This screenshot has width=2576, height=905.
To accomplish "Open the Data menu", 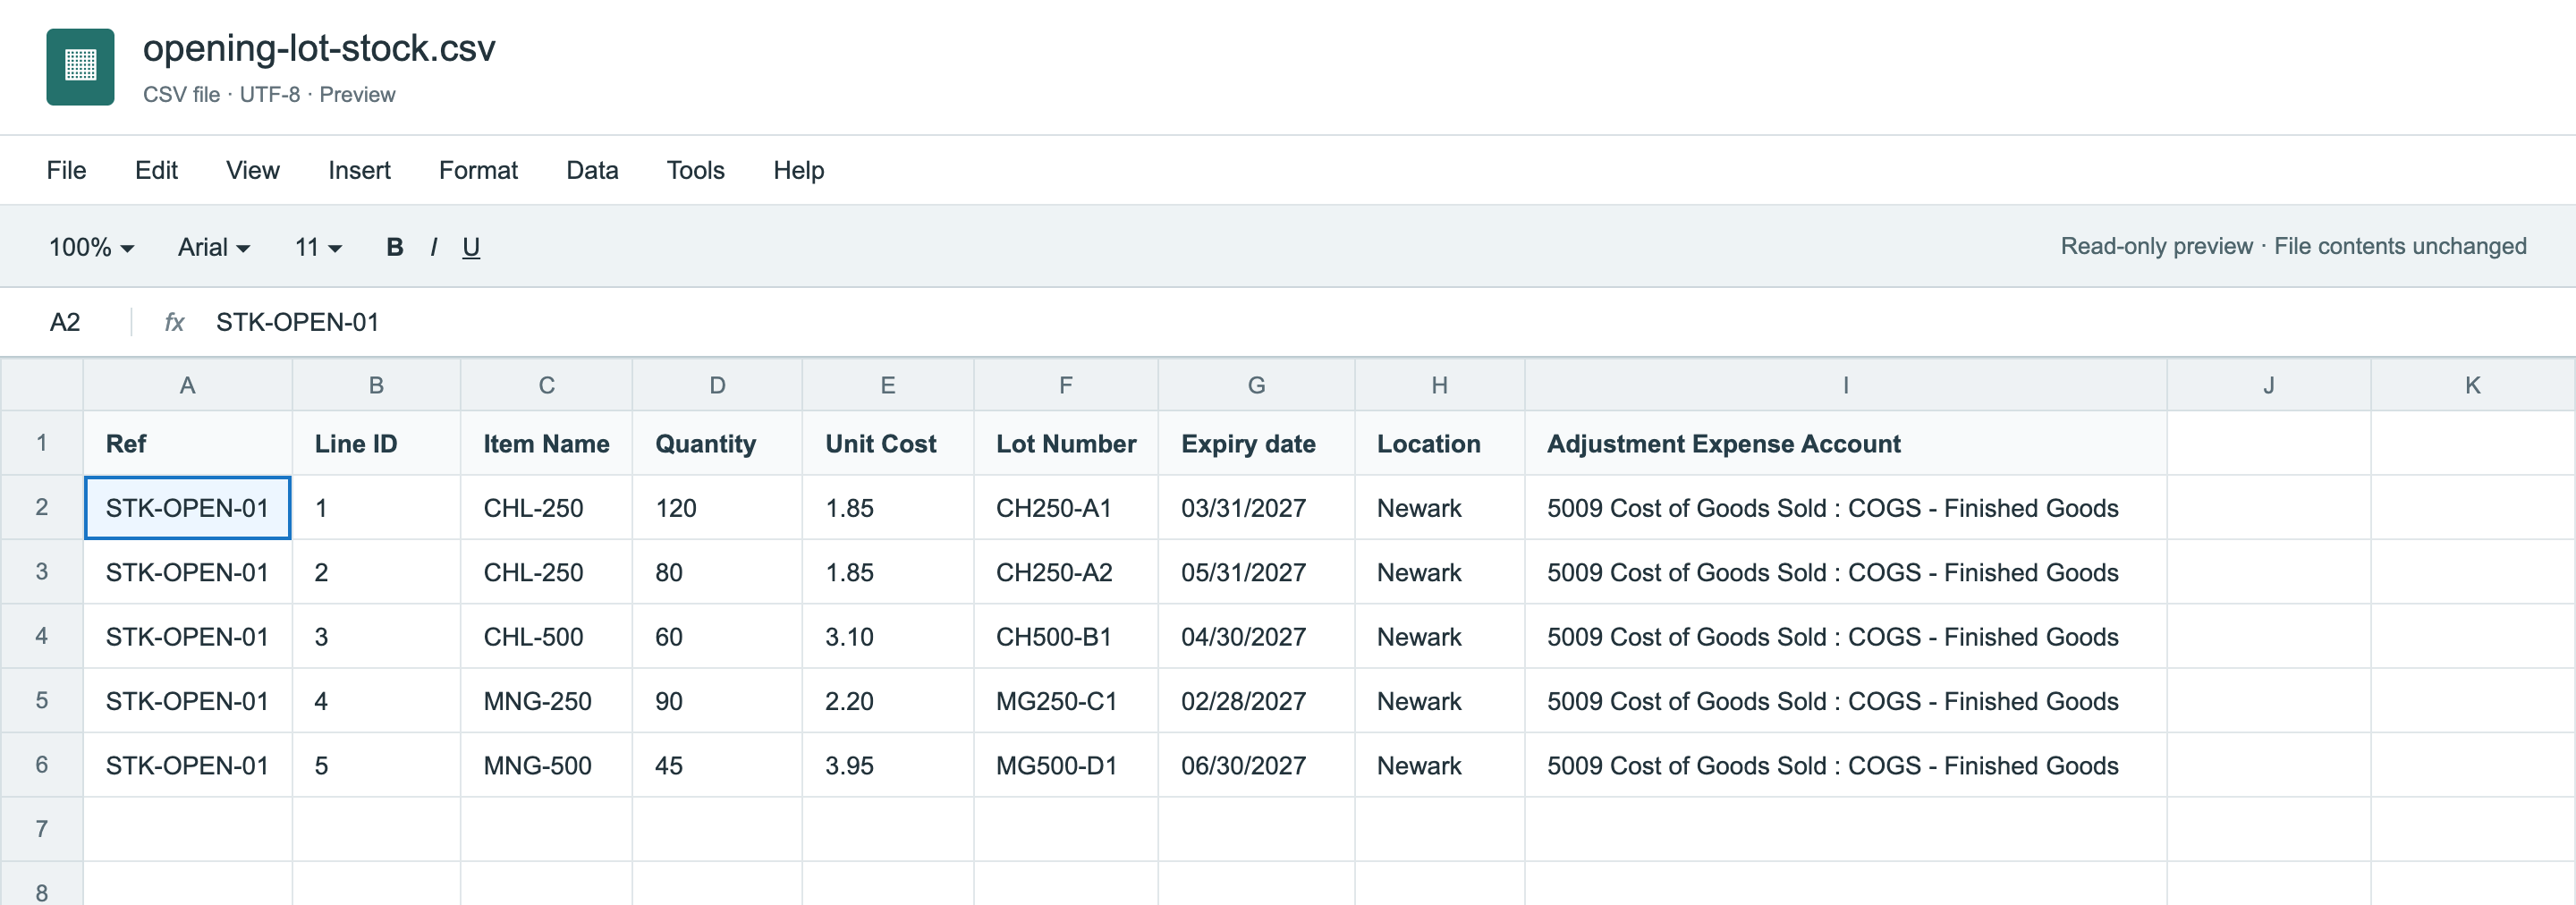I will click(592, 170).
